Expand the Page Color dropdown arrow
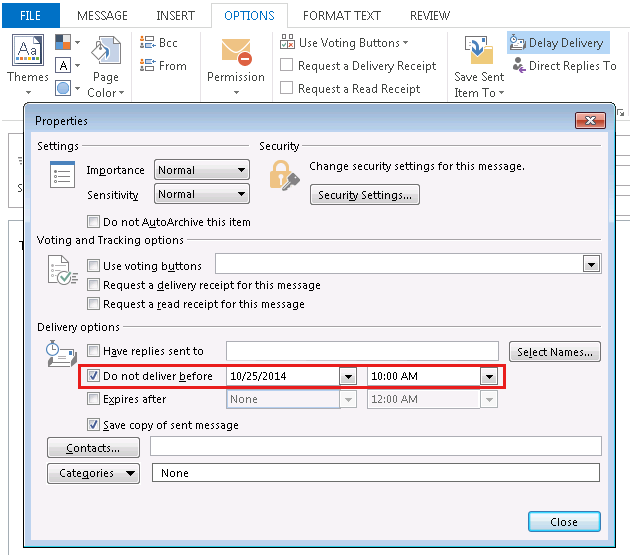This screenshot has width=632, height=557. [121, 93]
